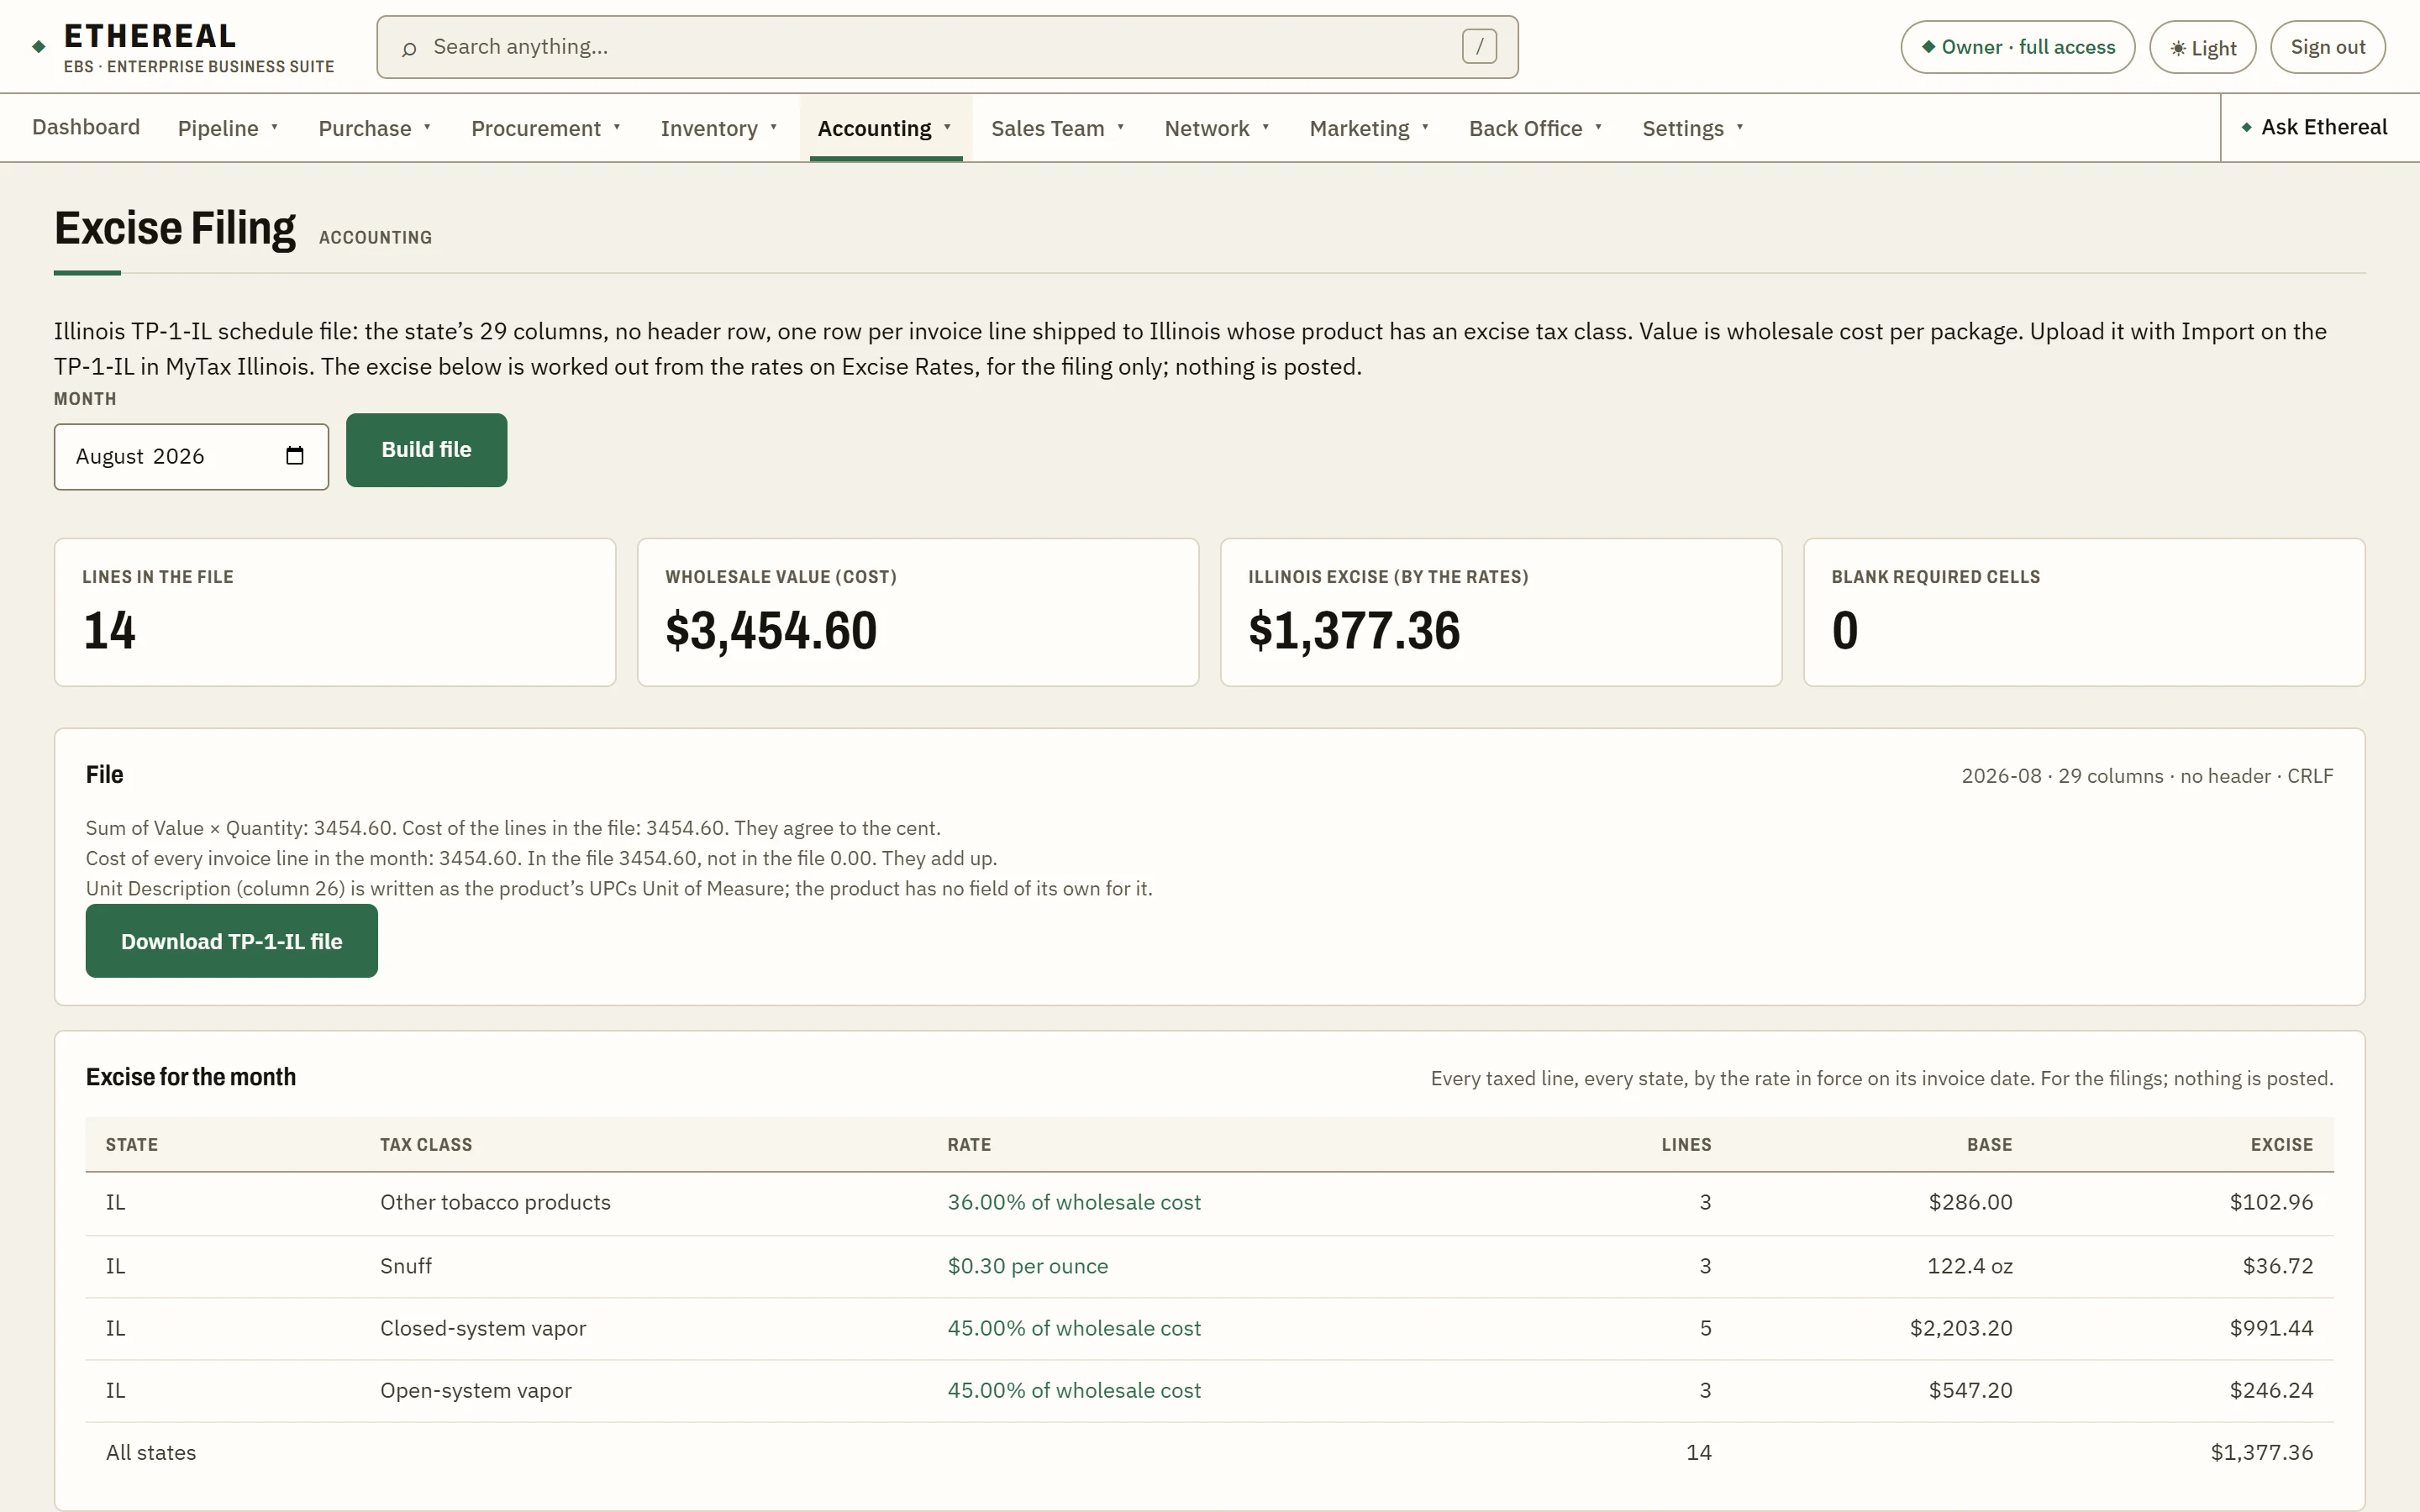Click the $2,203.20 base value
This screenshot has width=2420, height=1512.
click(1961, 1328)
